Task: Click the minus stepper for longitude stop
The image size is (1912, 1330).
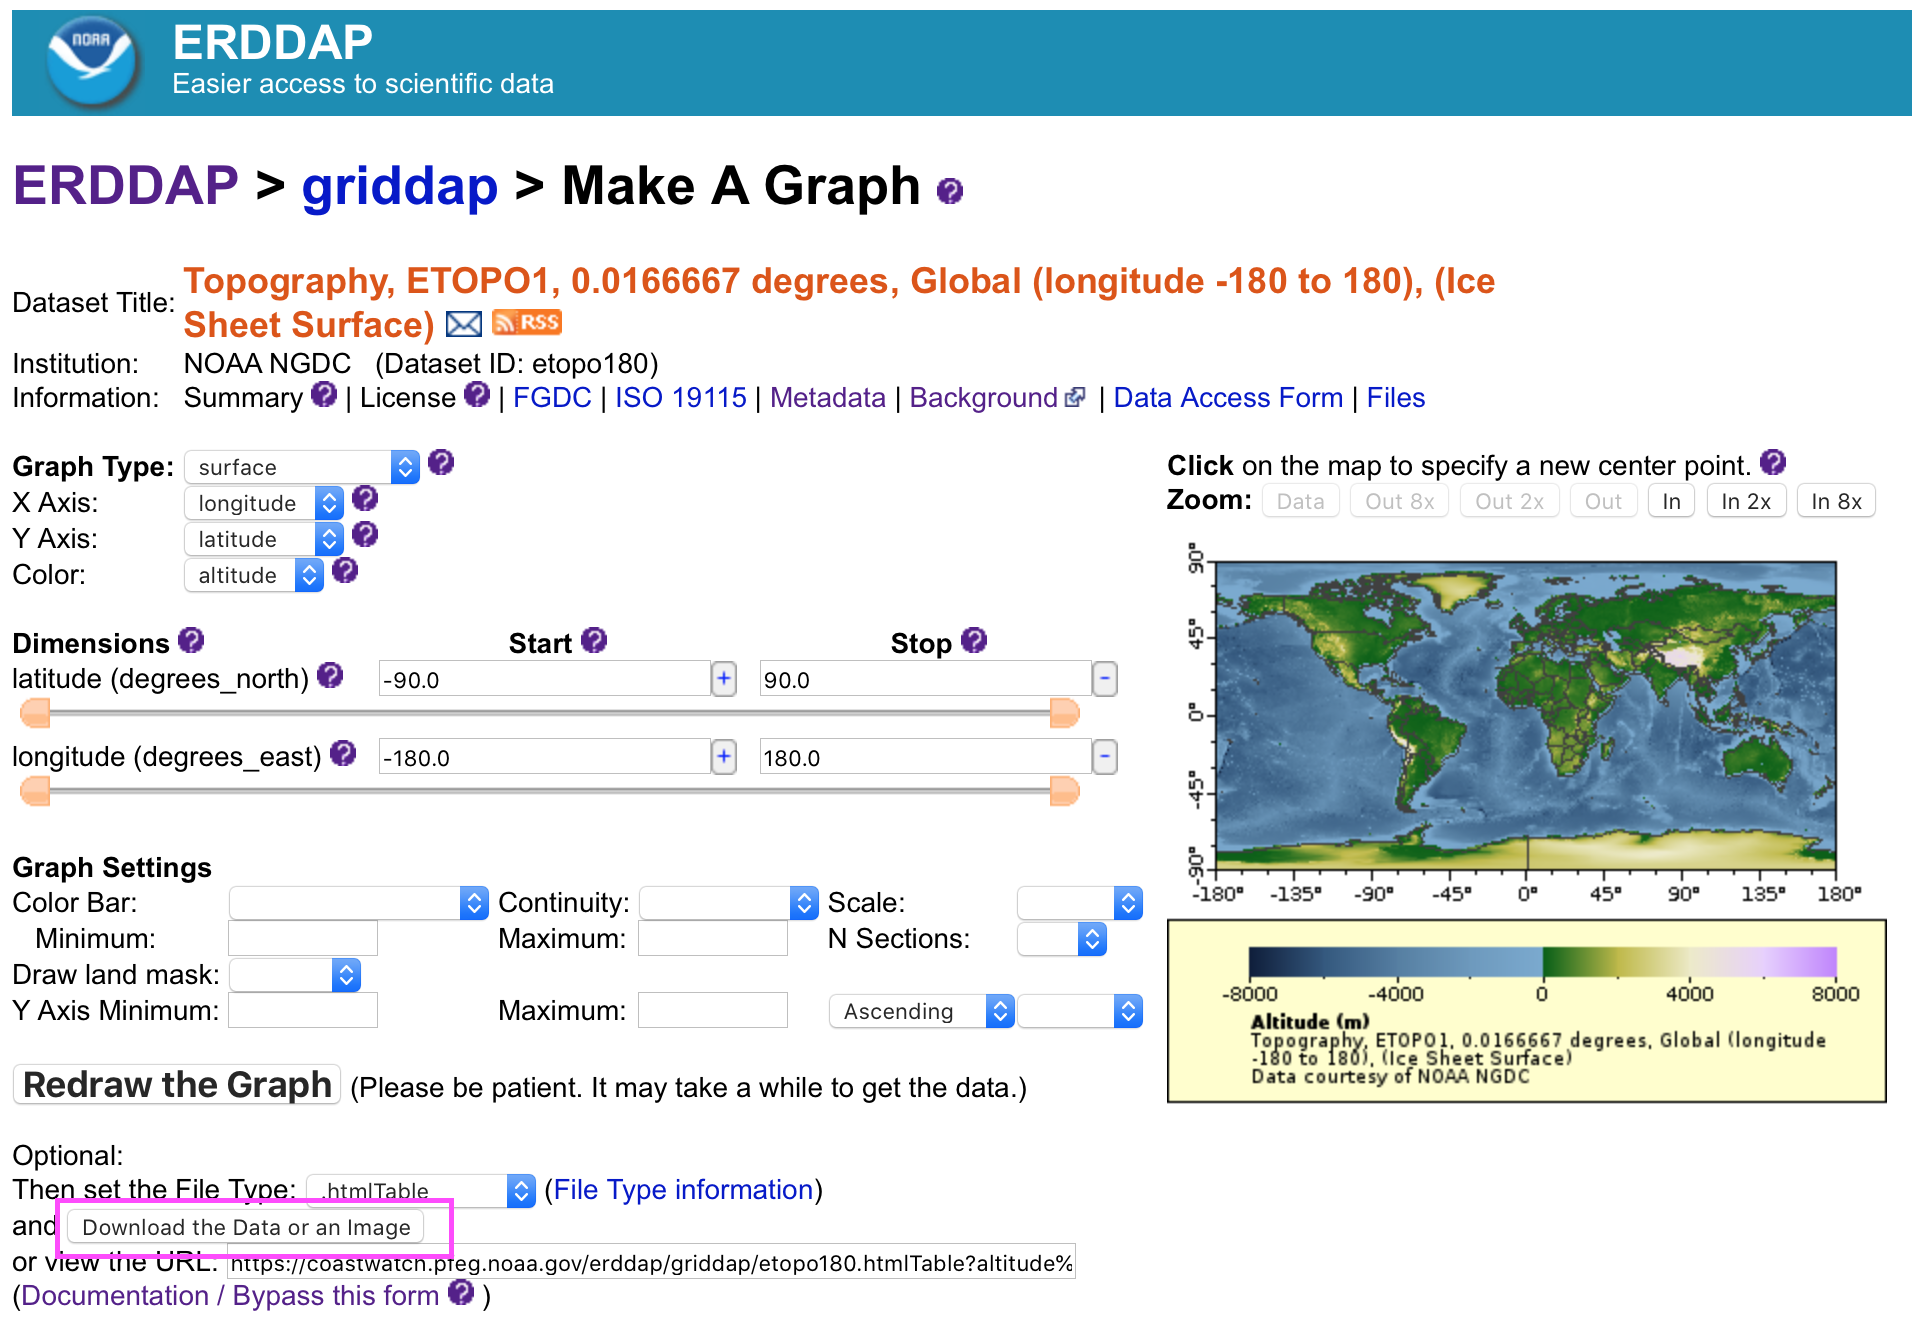Action: 1104,757
